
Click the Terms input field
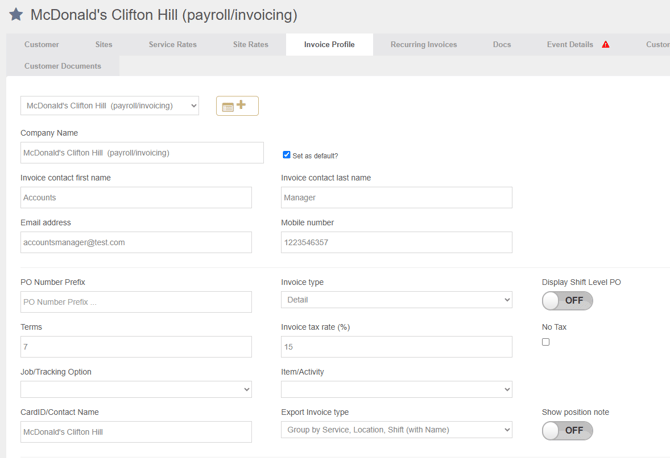coord(136,347)
